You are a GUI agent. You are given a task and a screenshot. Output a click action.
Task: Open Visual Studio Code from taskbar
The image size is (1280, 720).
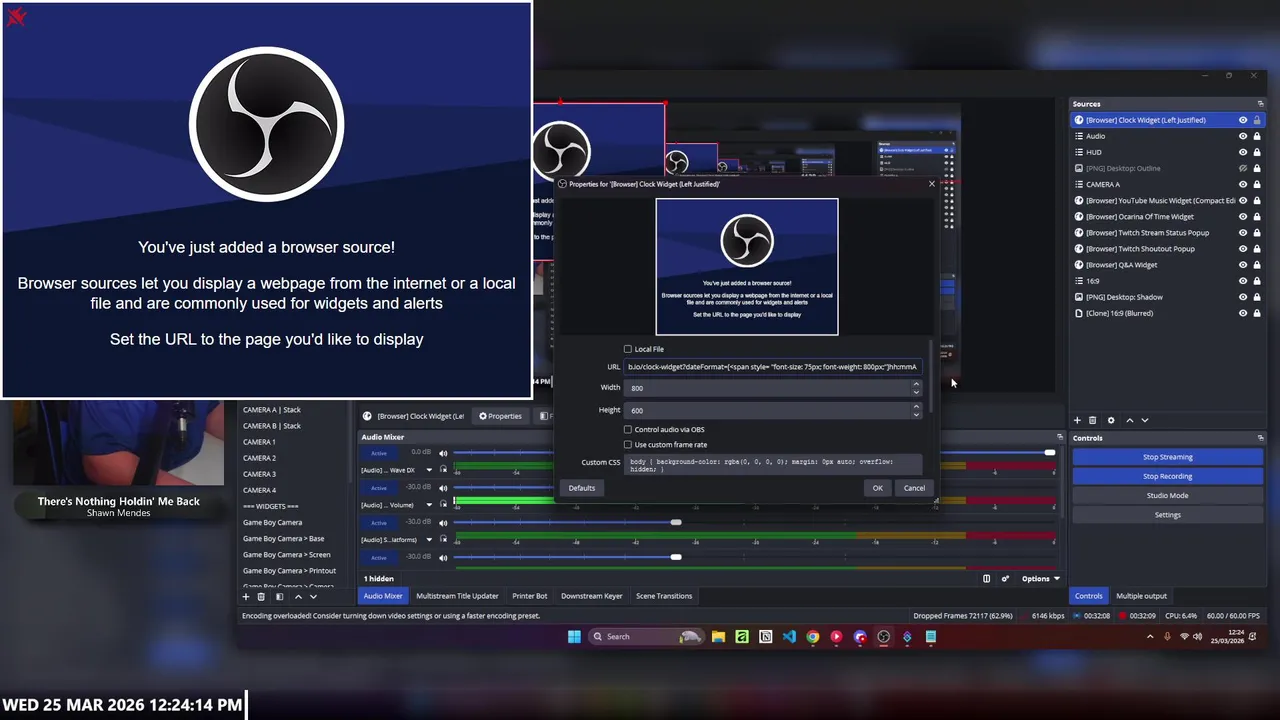[789, 636]
